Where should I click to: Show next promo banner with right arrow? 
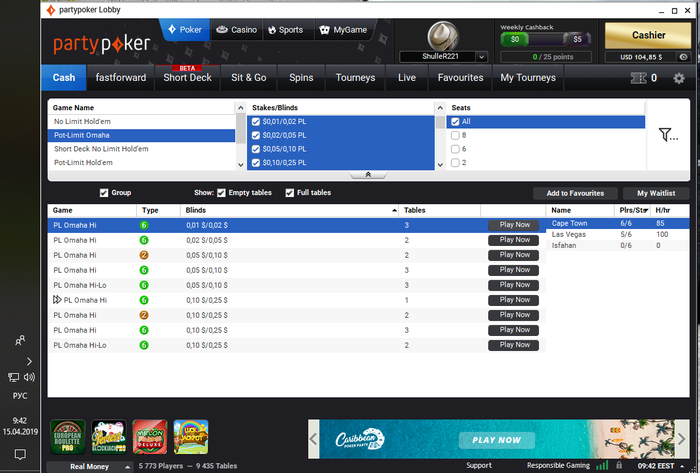(x=682, y=439)
